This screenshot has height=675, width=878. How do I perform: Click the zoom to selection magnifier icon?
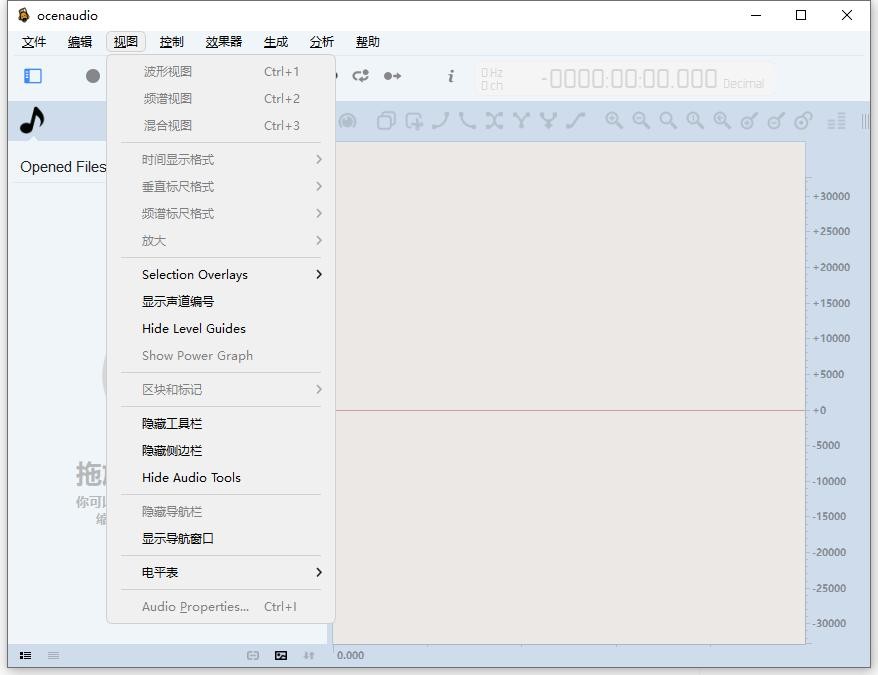point(722,120)
